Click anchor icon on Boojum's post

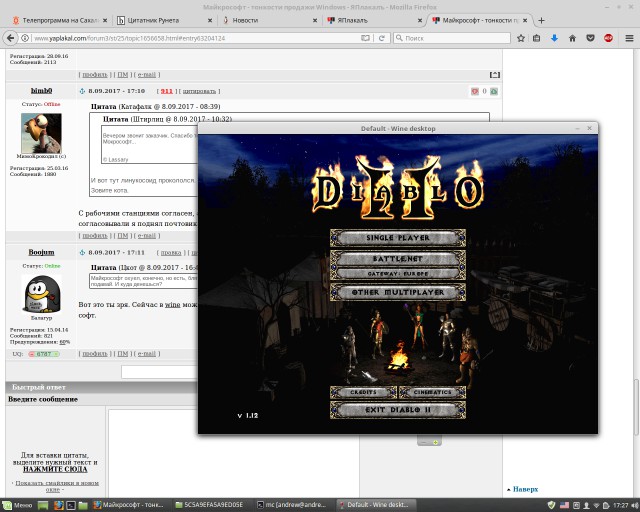(82, 253)
